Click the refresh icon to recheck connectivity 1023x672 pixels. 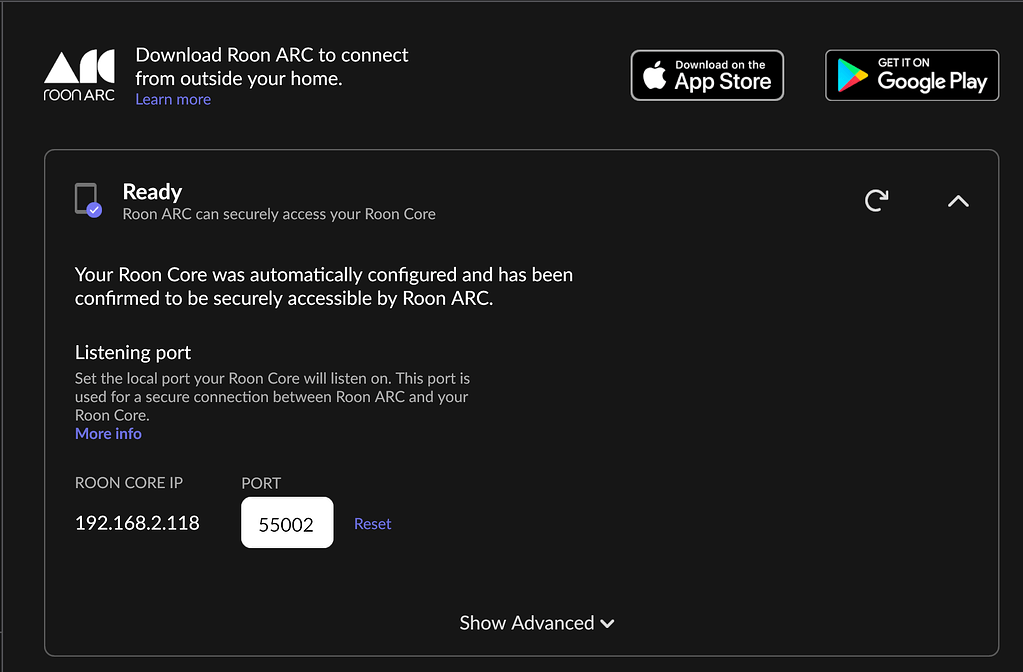(876, 200)
